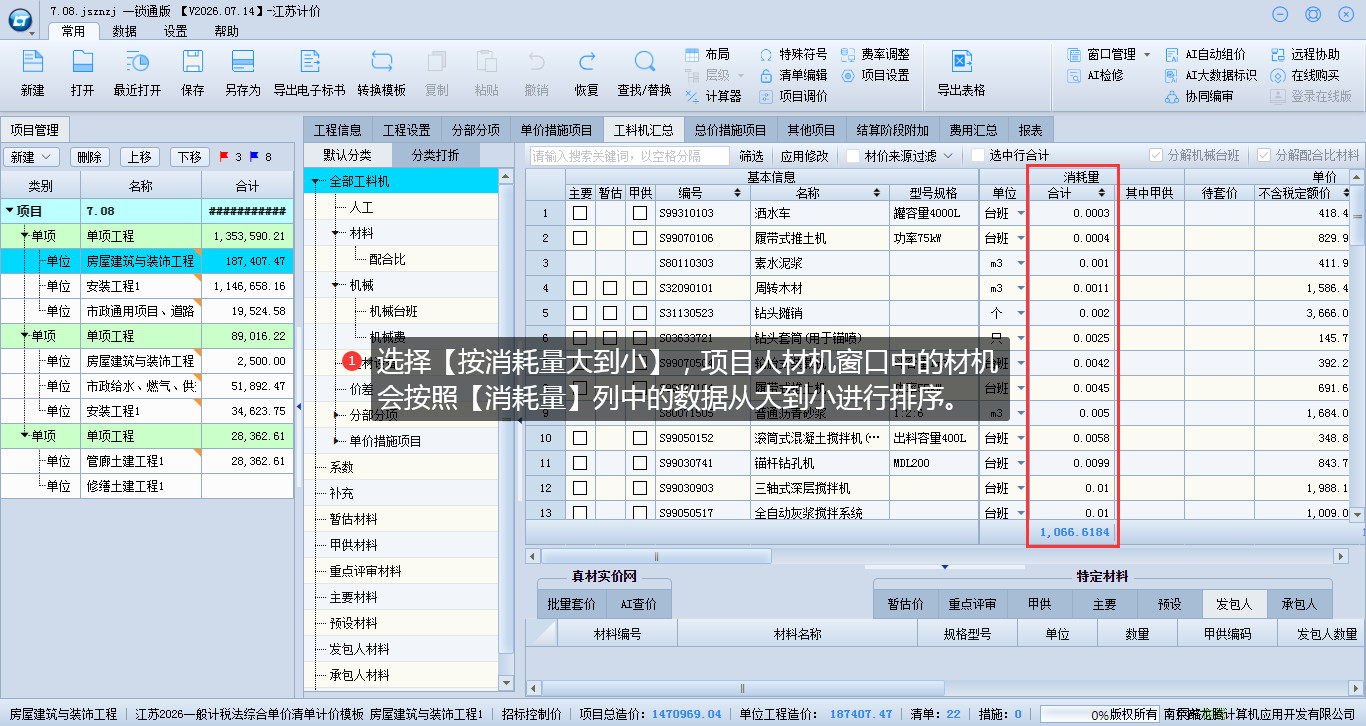Screen dimensions: 1366x726
Task: Open 协同编审 tool
Action: [1200, 97]
